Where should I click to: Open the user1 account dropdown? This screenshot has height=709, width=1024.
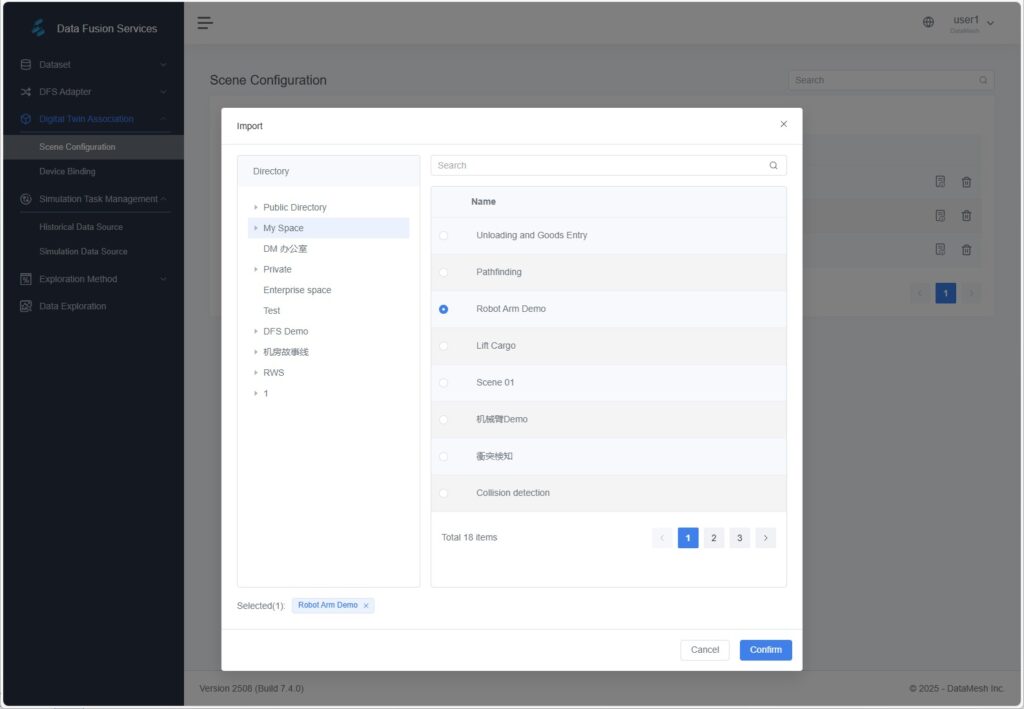point(972,23)
